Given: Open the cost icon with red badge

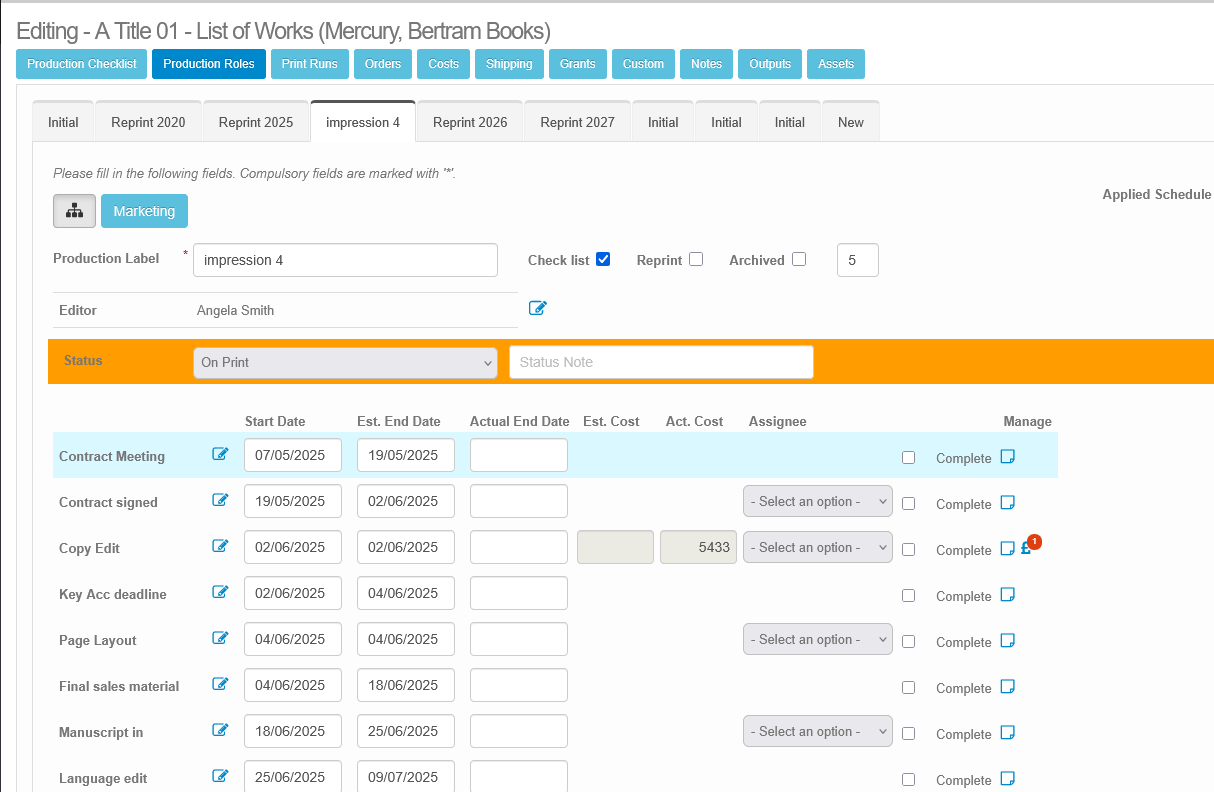Looking at the screenshot, I should pyautogui.click(x=1026, y=548).
